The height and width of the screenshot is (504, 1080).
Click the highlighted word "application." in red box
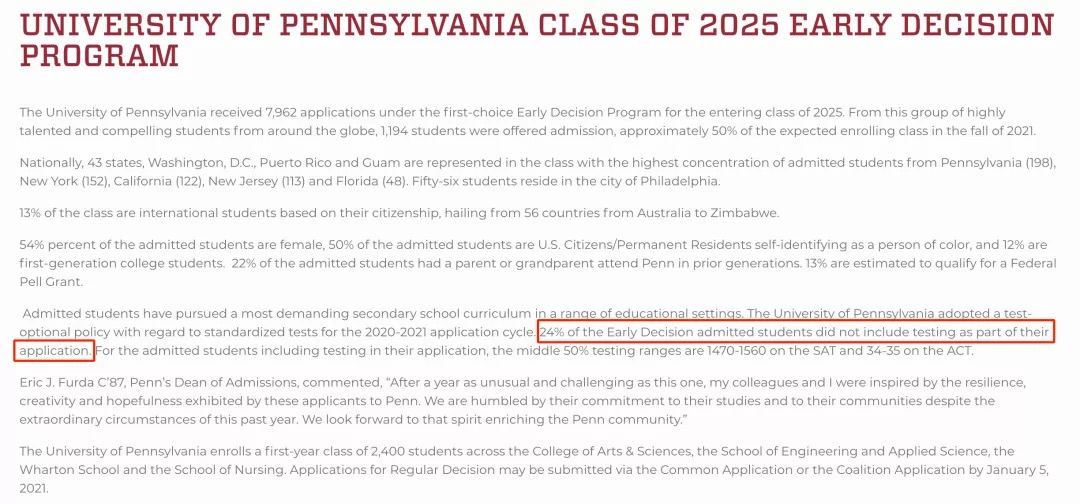[54, 350]
